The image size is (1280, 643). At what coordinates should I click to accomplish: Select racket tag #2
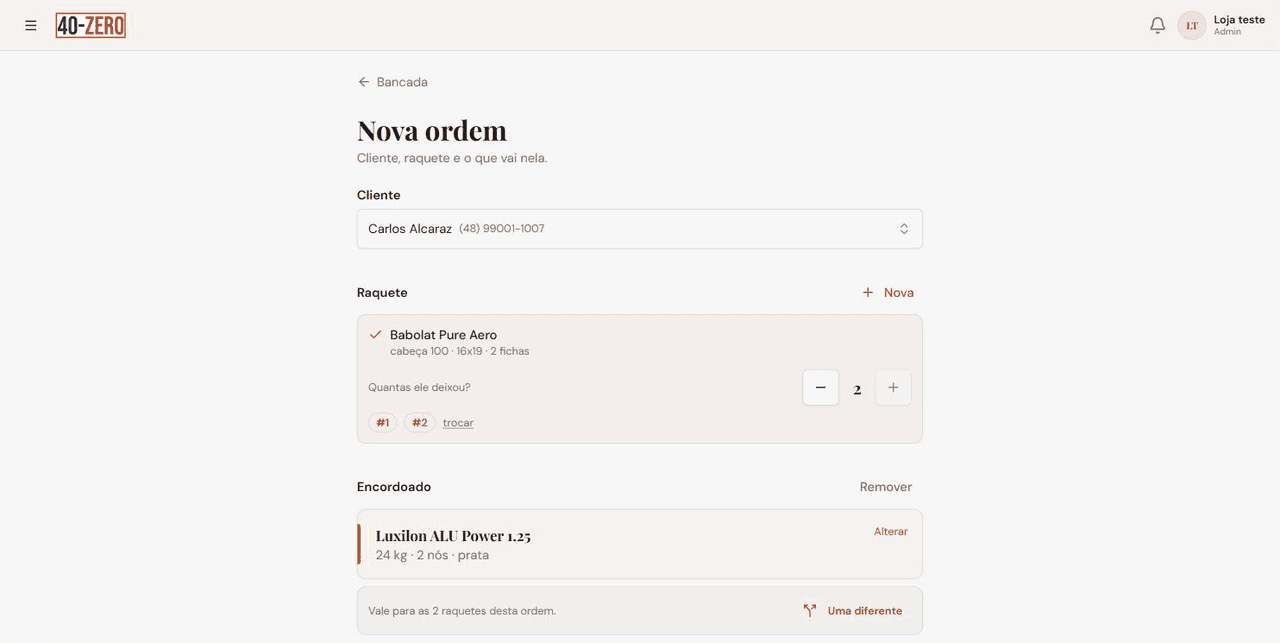(x=420, y=423)
